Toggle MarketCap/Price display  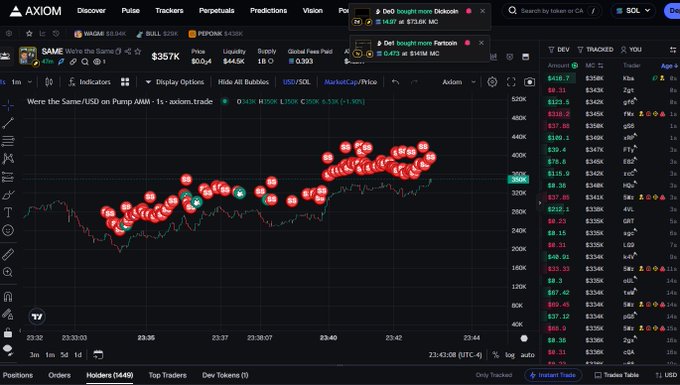point(350,82)
